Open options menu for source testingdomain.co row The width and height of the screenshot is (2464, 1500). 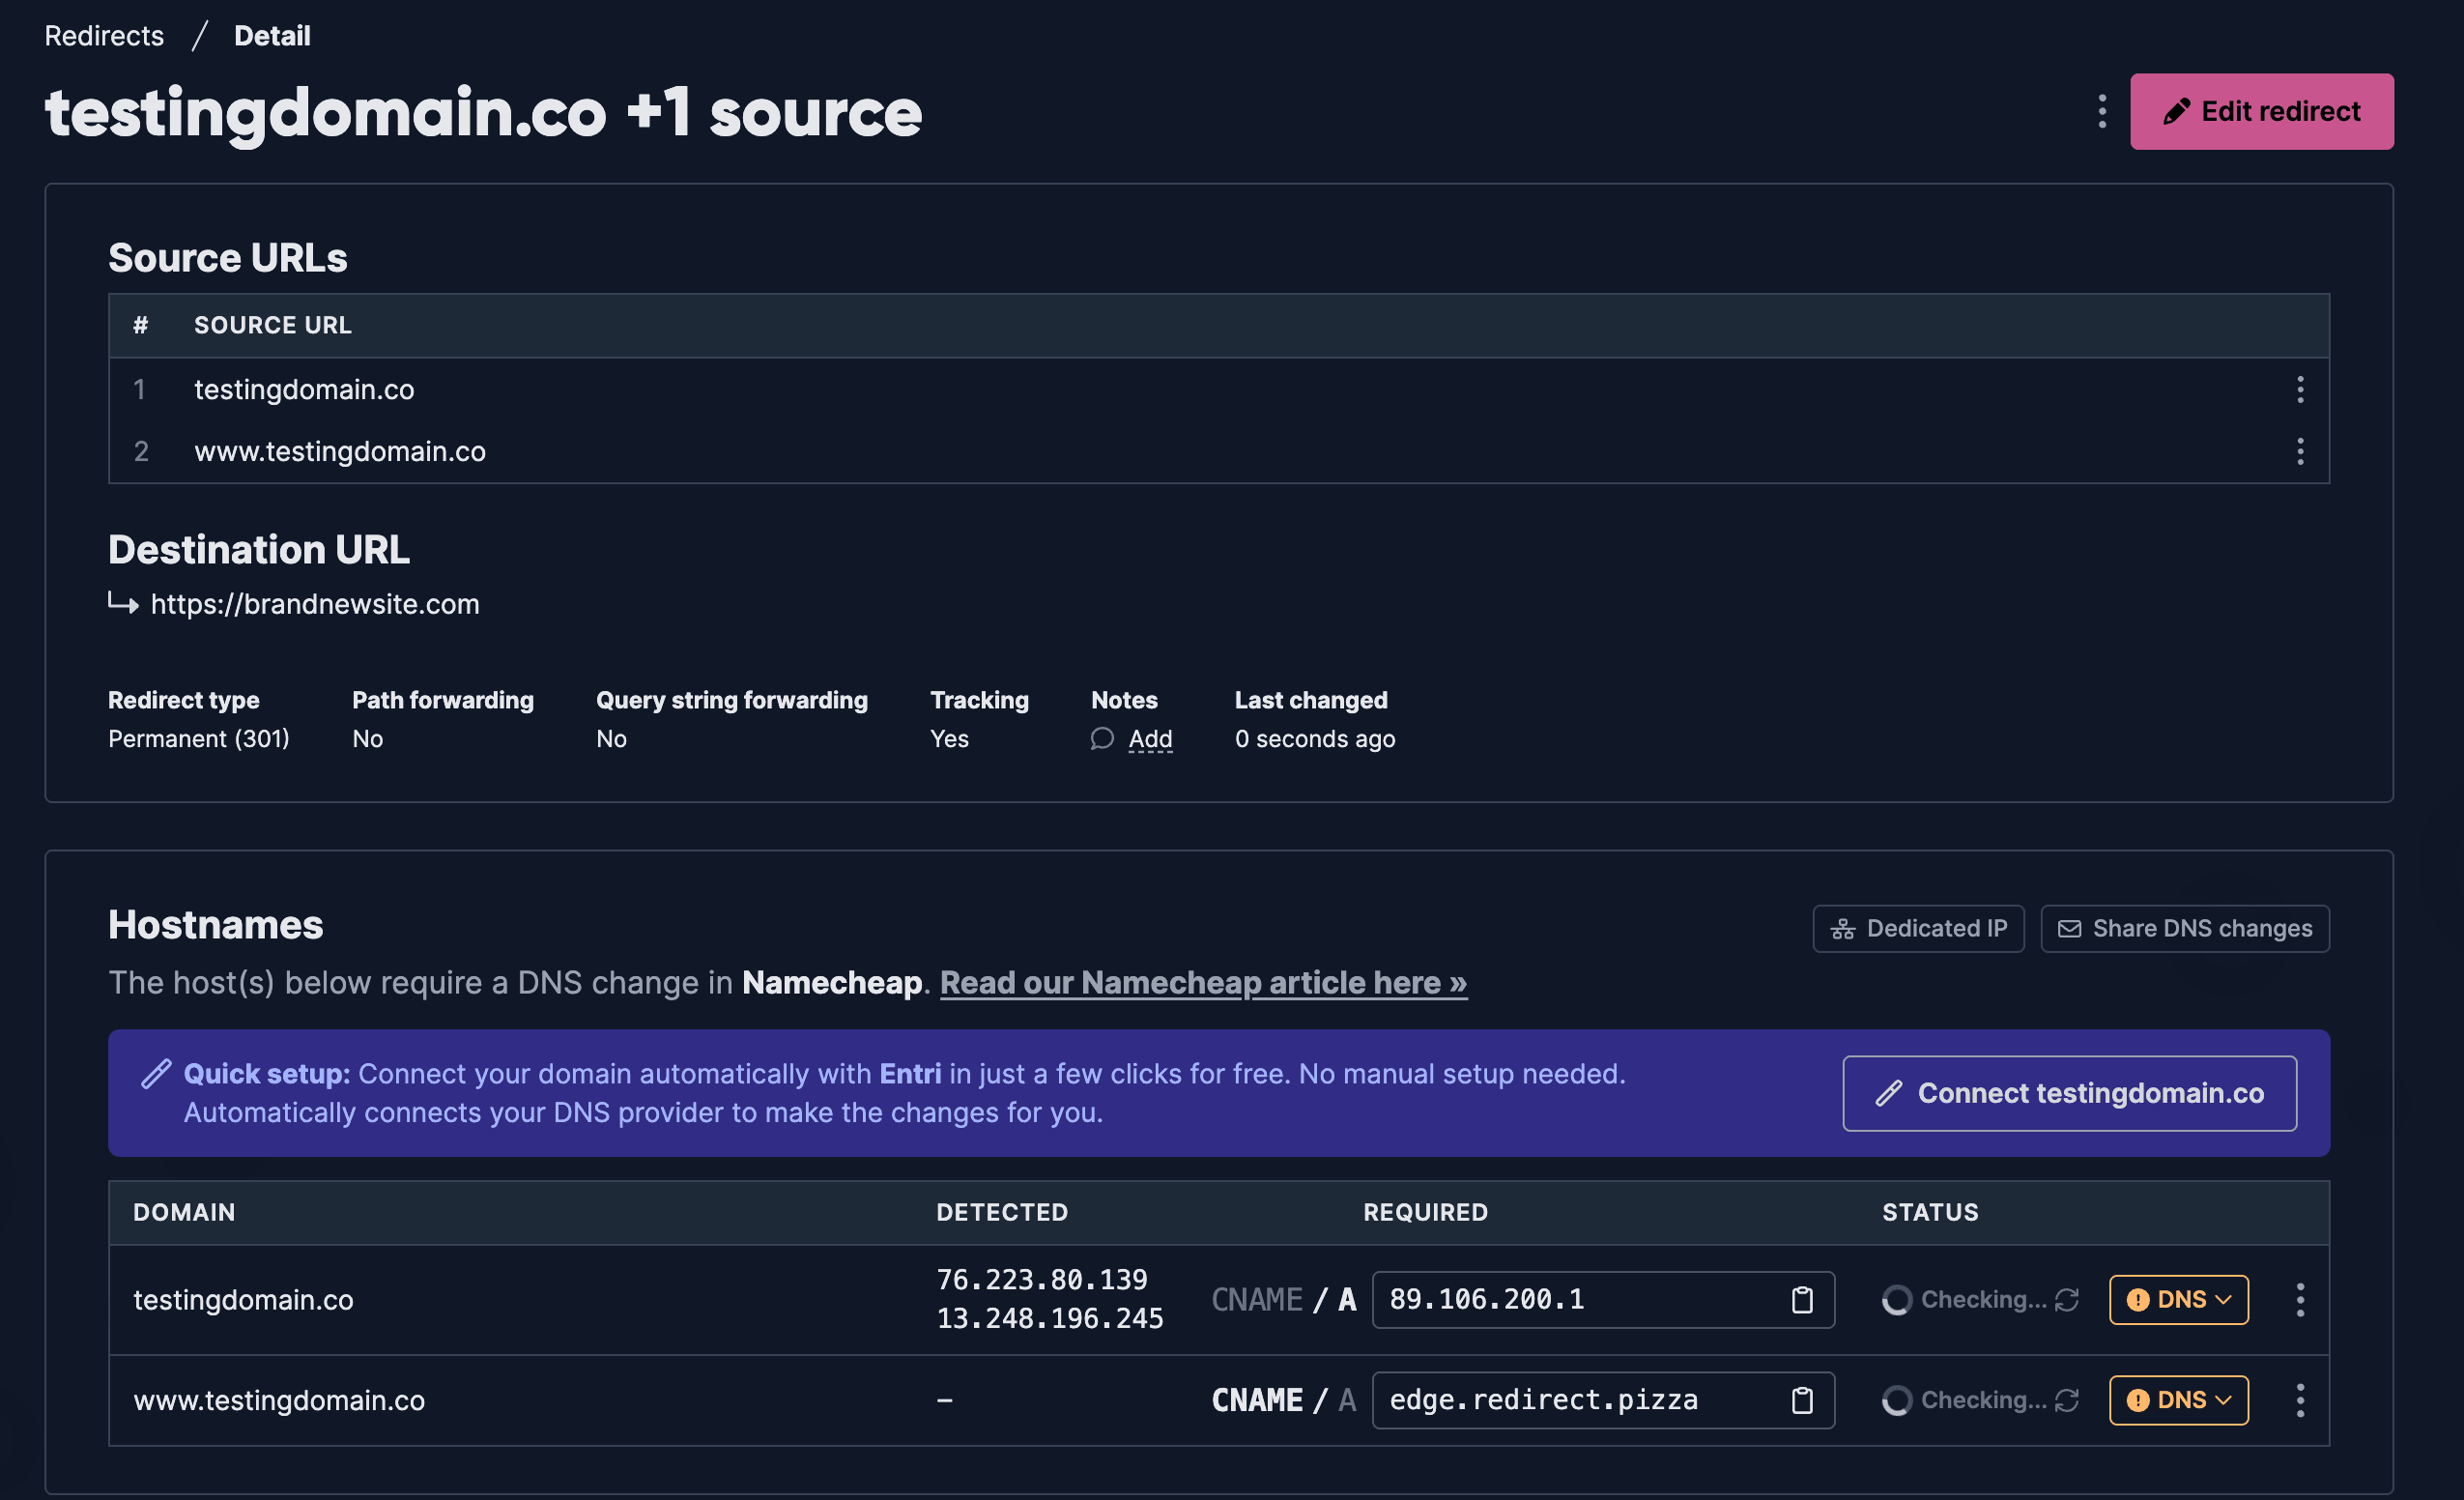click(2300, 389)
